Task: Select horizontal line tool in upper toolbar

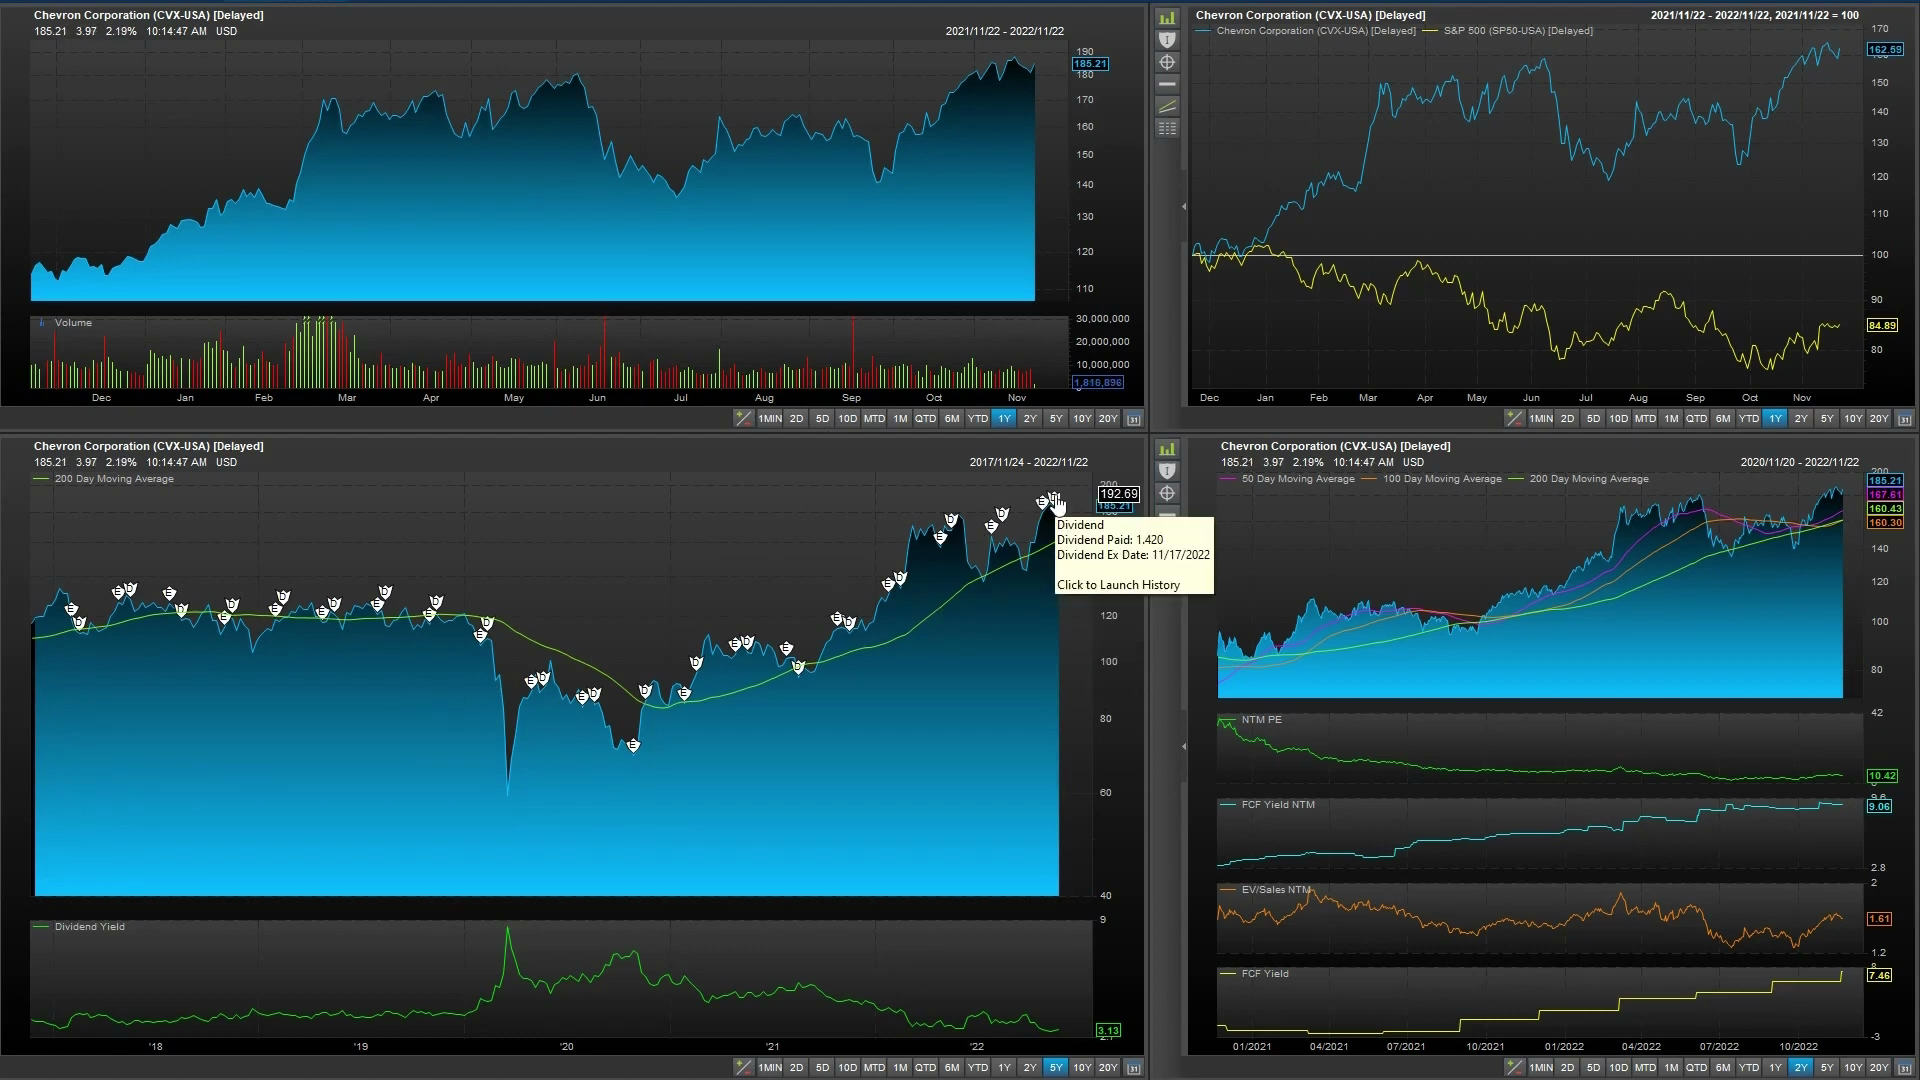Action: 1167,84
